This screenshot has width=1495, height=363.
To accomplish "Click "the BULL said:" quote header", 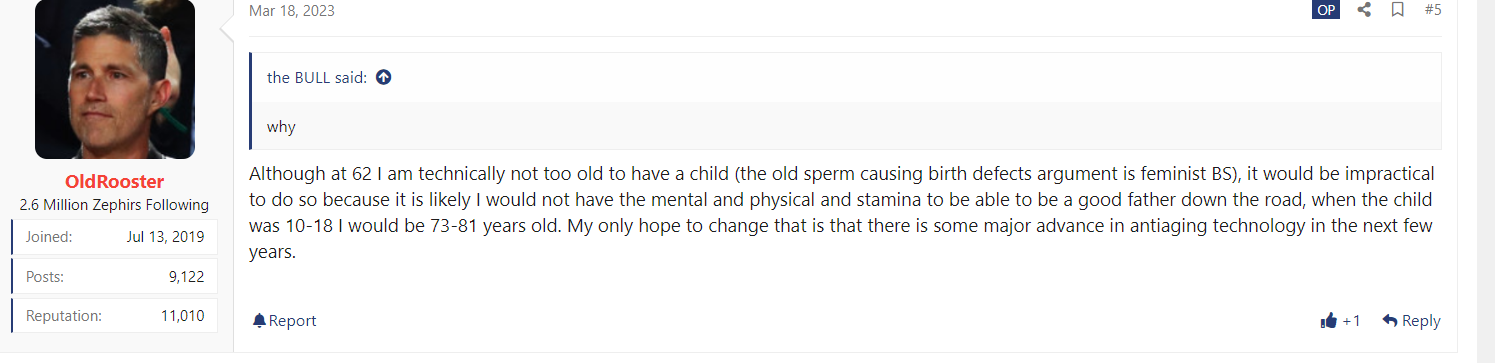I will (317, 78).
